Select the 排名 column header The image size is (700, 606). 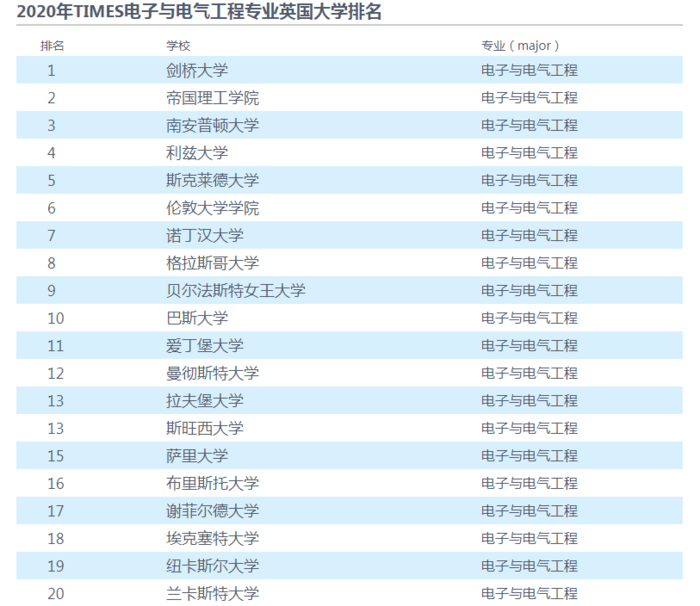coord(52,46)
